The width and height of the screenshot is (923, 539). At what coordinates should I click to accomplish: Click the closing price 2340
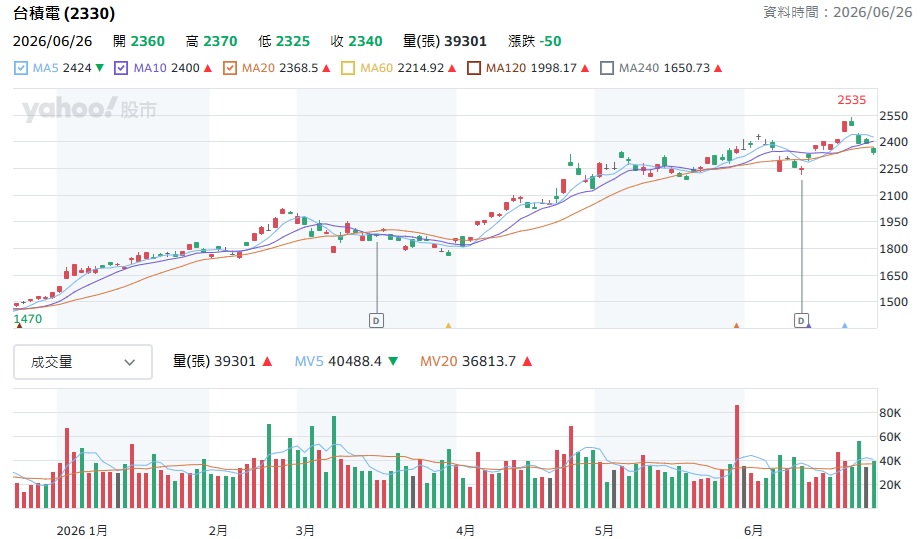[365, 41]
